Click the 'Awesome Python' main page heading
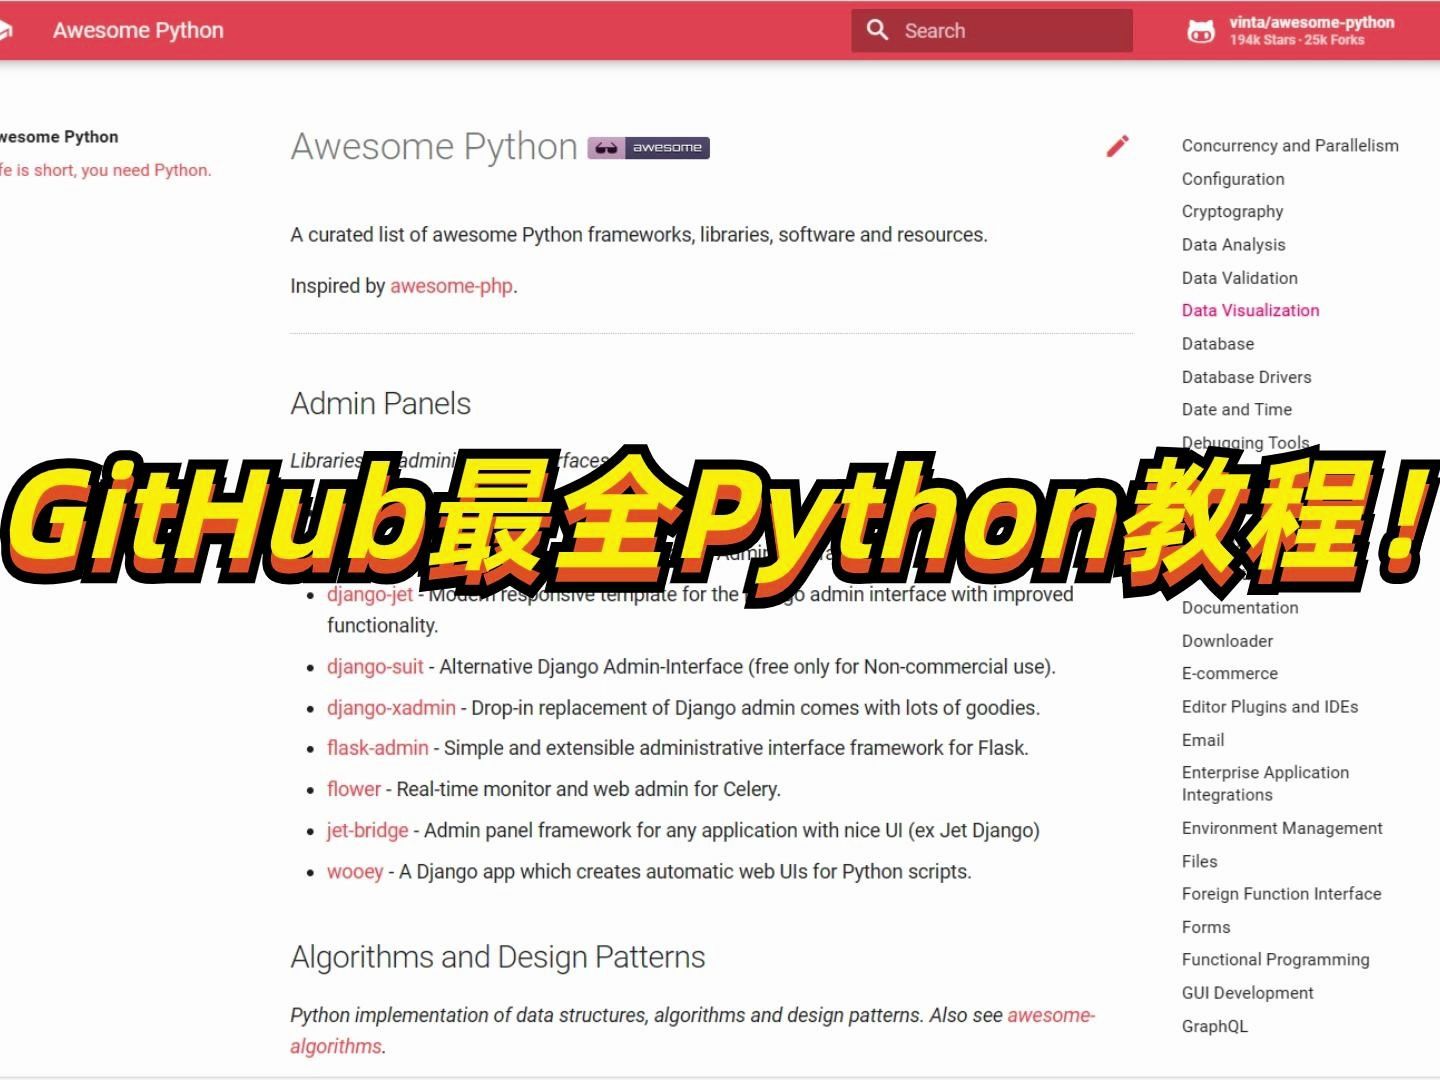This screenshot has width=1440, height=1080. (434, 147)
